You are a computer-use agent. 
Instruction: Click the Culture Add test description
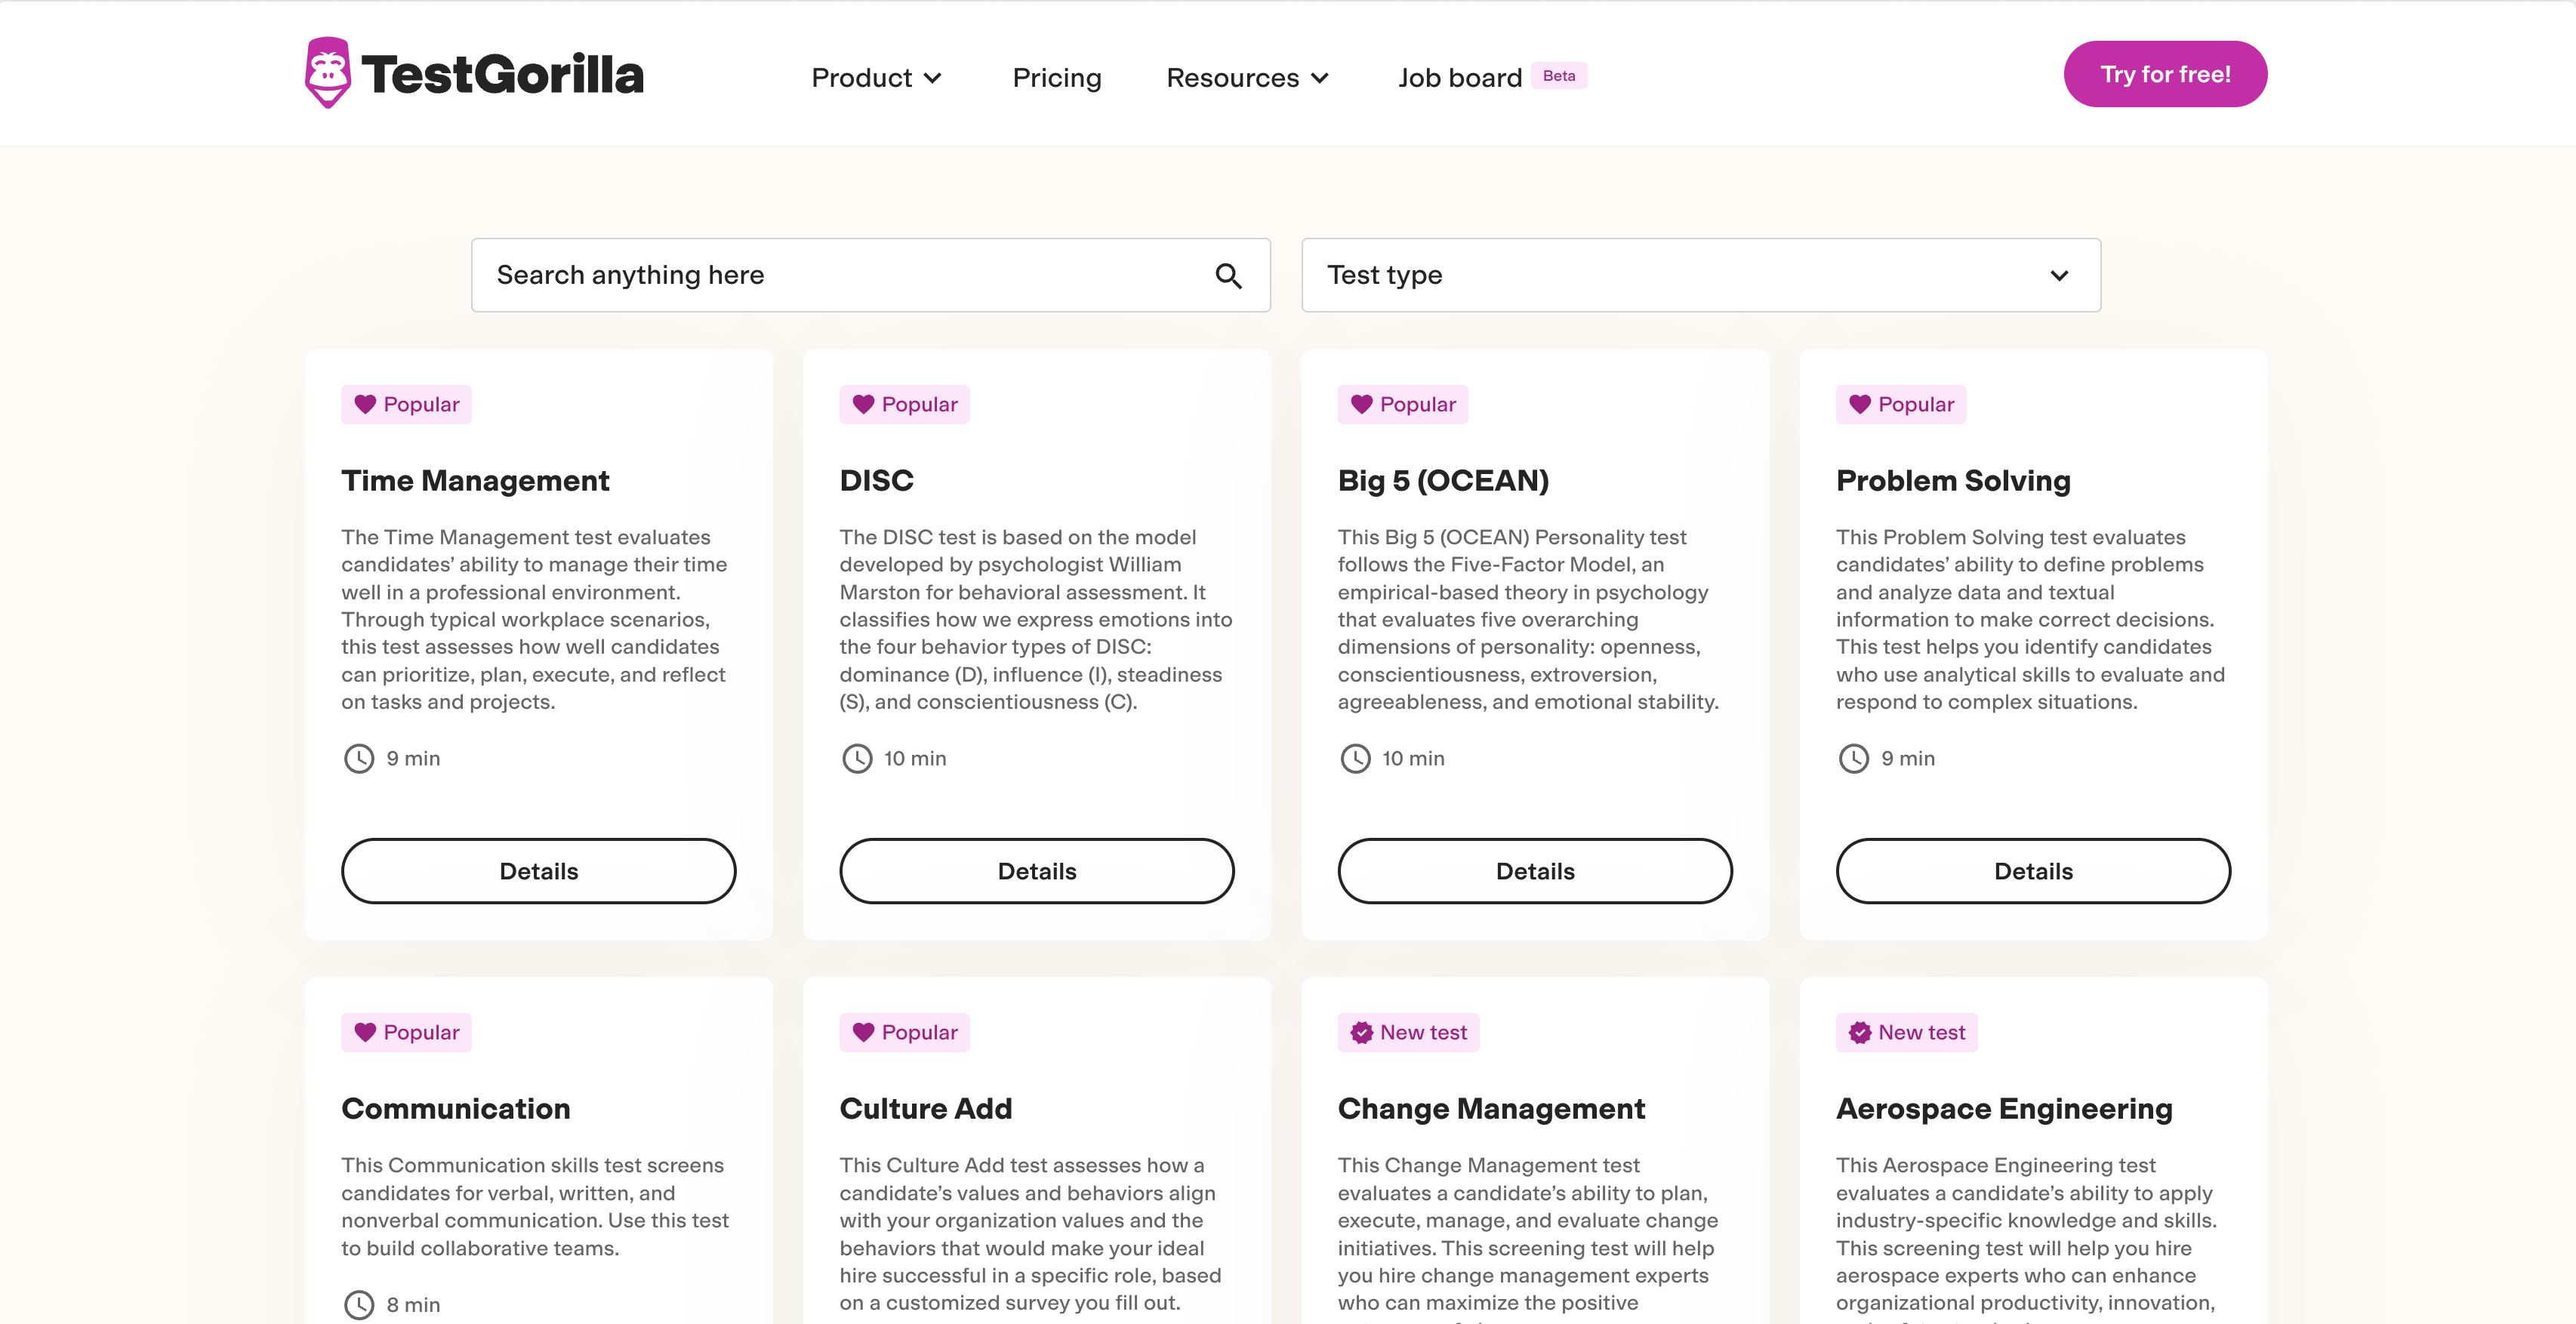1030,1234
